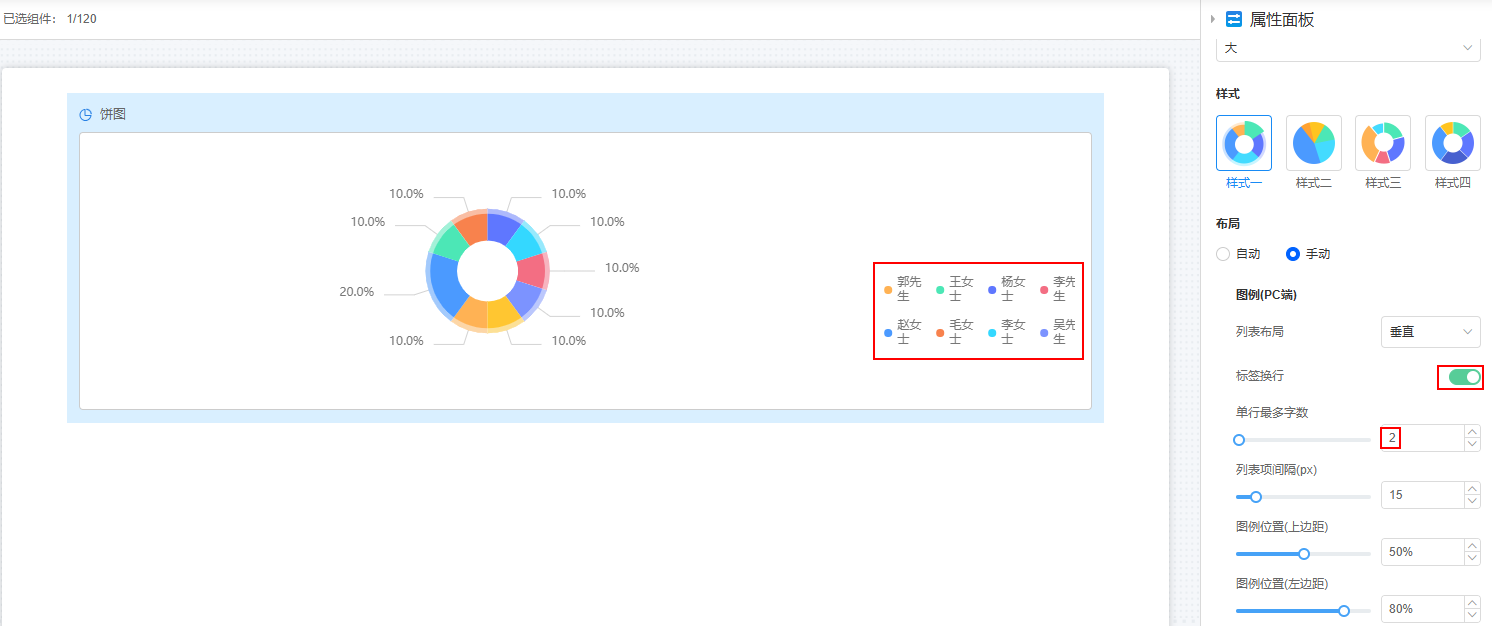
Task: Click the 饼图 component title
Action: [113, 115]
